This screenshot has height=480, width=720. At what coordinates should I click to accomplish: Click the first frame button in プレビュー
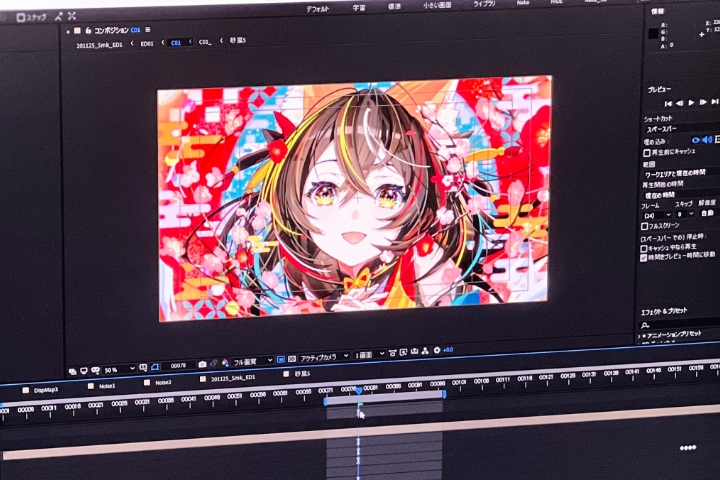coord(669,104)
